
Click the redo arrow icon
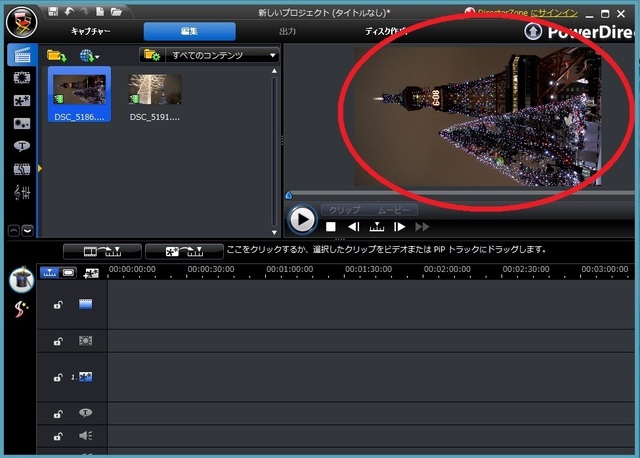pos(84,11)
